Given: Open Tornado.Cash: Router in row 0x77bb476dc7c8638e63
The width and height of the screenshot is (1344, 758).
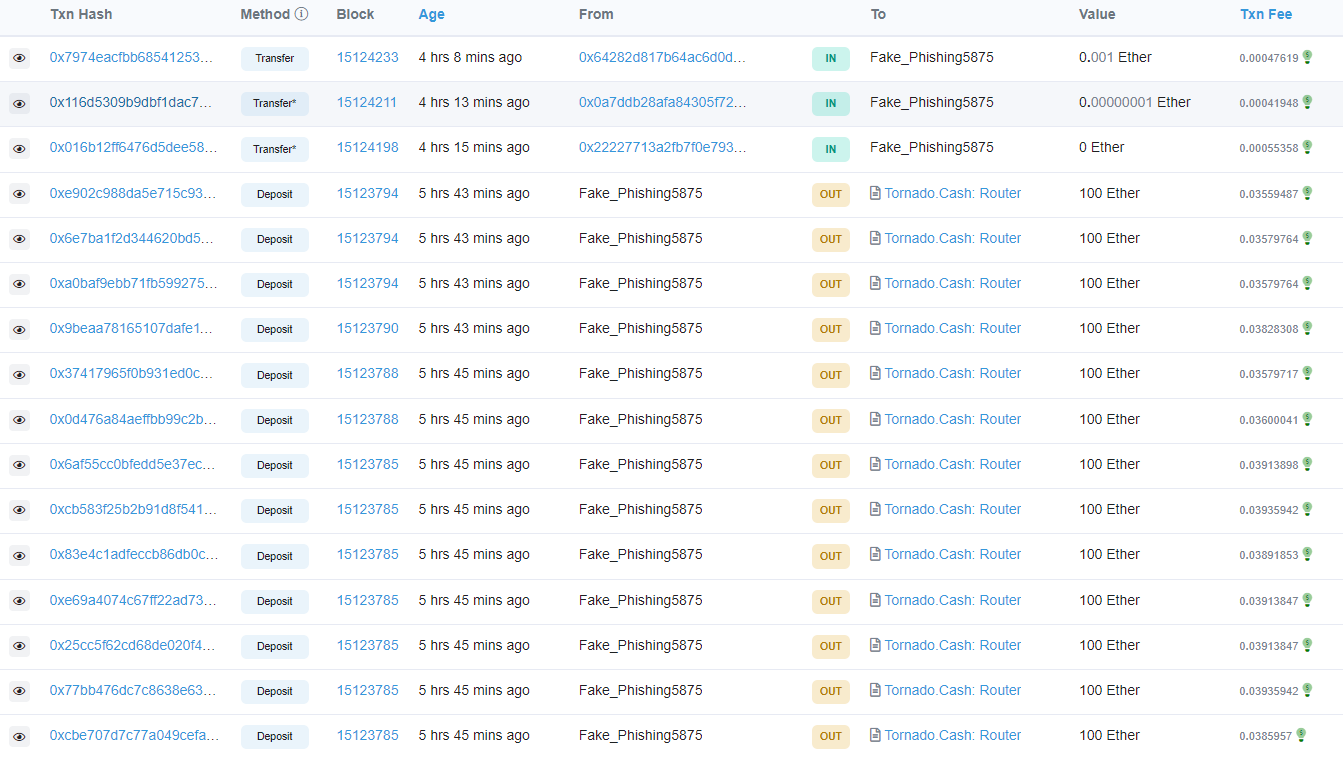Looking at the screenshot, I should pyautogui.click(x=953, y=690).
